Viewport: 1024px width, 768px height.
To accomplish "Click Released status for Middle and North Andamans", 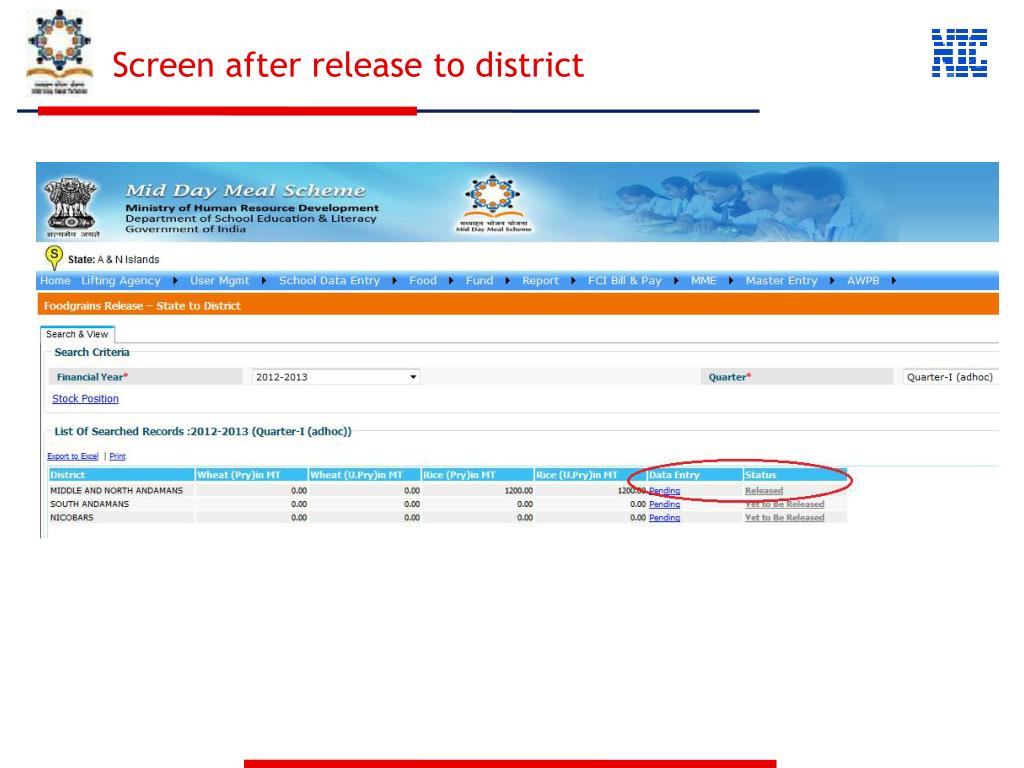I will click(763, 490).
